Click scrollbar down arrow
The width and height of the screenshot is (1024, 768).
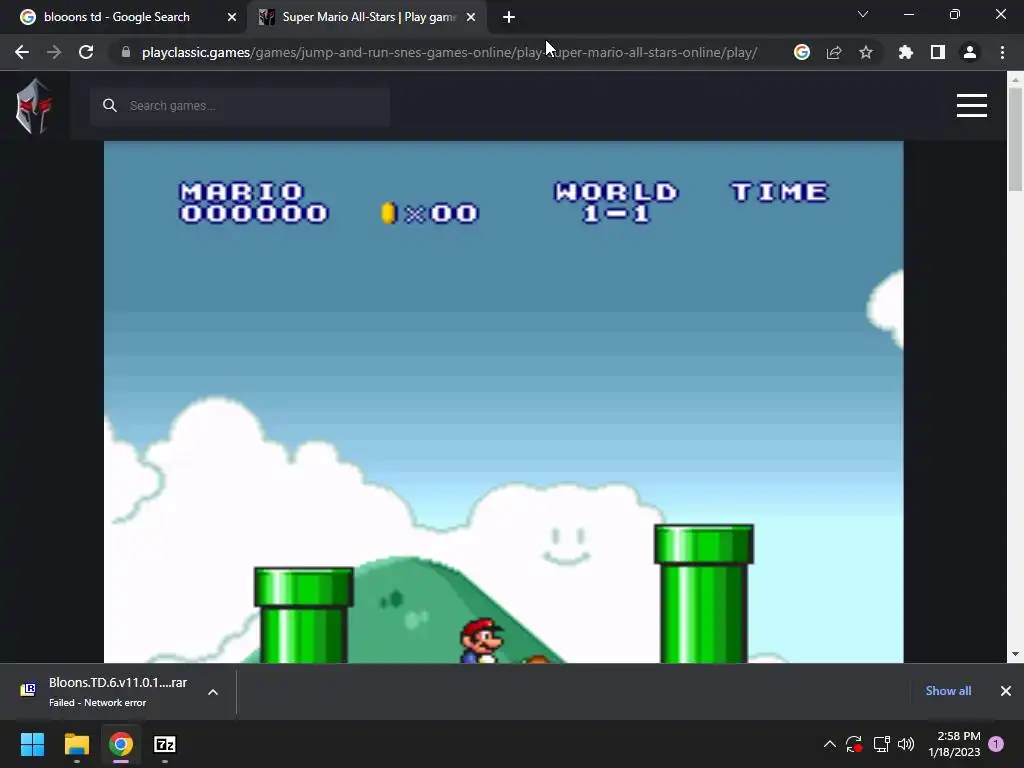pyautogui.click(x=1015, y=654)
